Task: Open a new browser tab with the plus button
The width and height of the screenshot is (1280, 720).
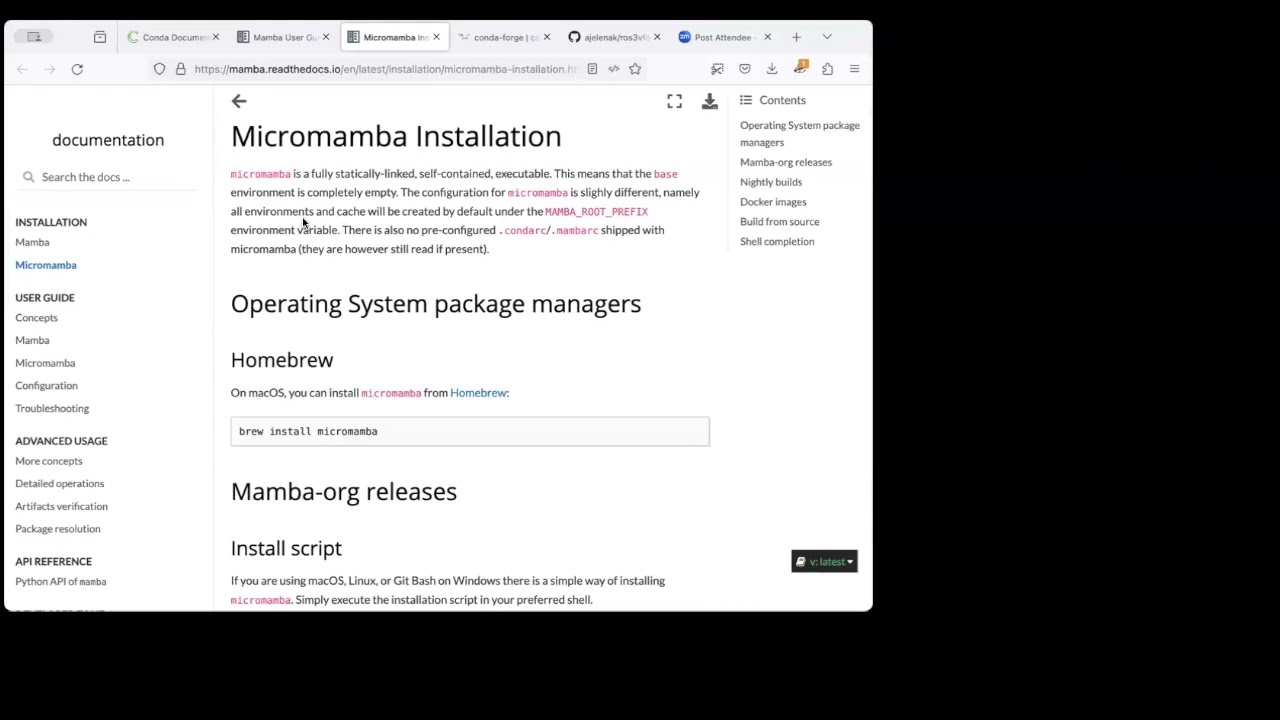Action: coord(796,37)
